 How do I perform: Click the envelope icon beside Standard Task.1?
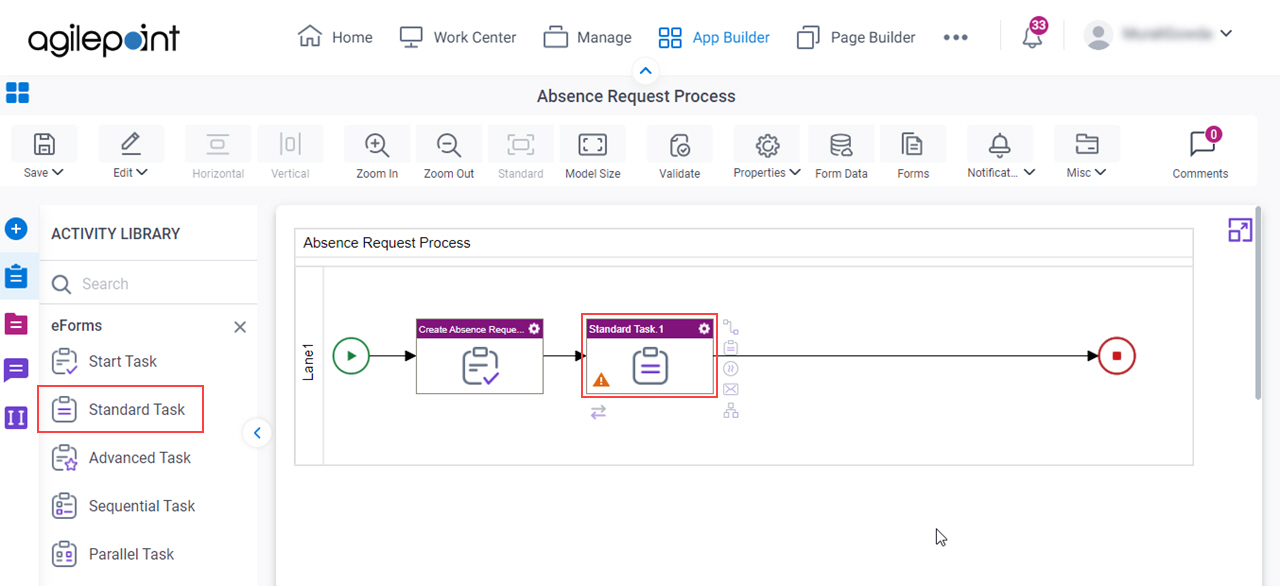[x=730, y=389]
